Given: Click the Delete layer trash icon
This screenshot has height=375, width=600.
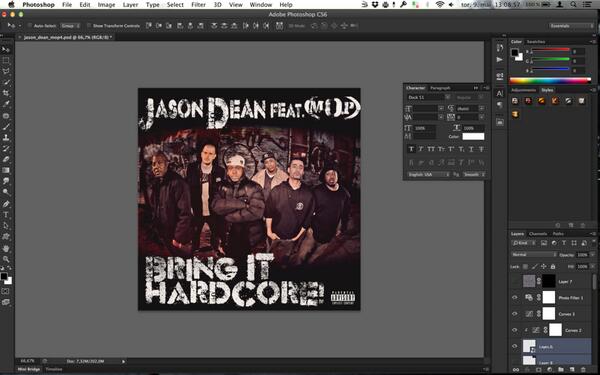Looking at the screenshot, I should pos(583,370).
